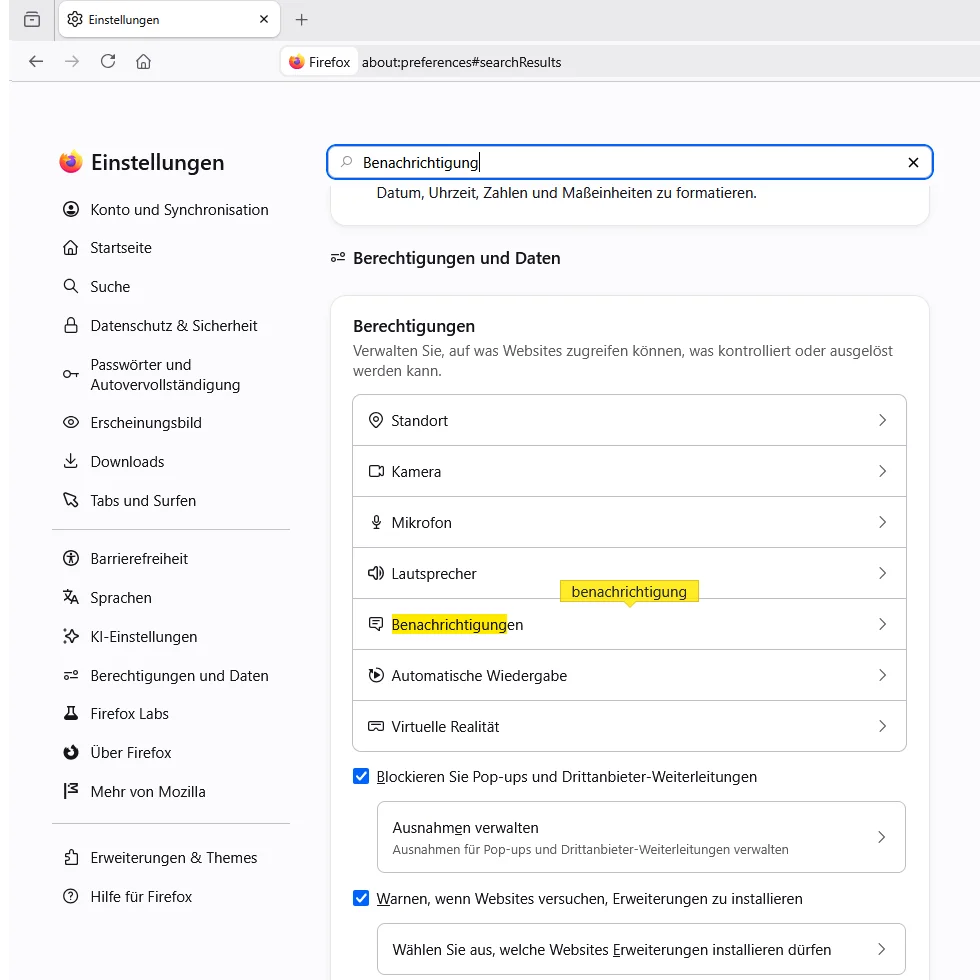Click the house icon next to Startseite
This screenshot has height=980, width=980.
[71, 248]
